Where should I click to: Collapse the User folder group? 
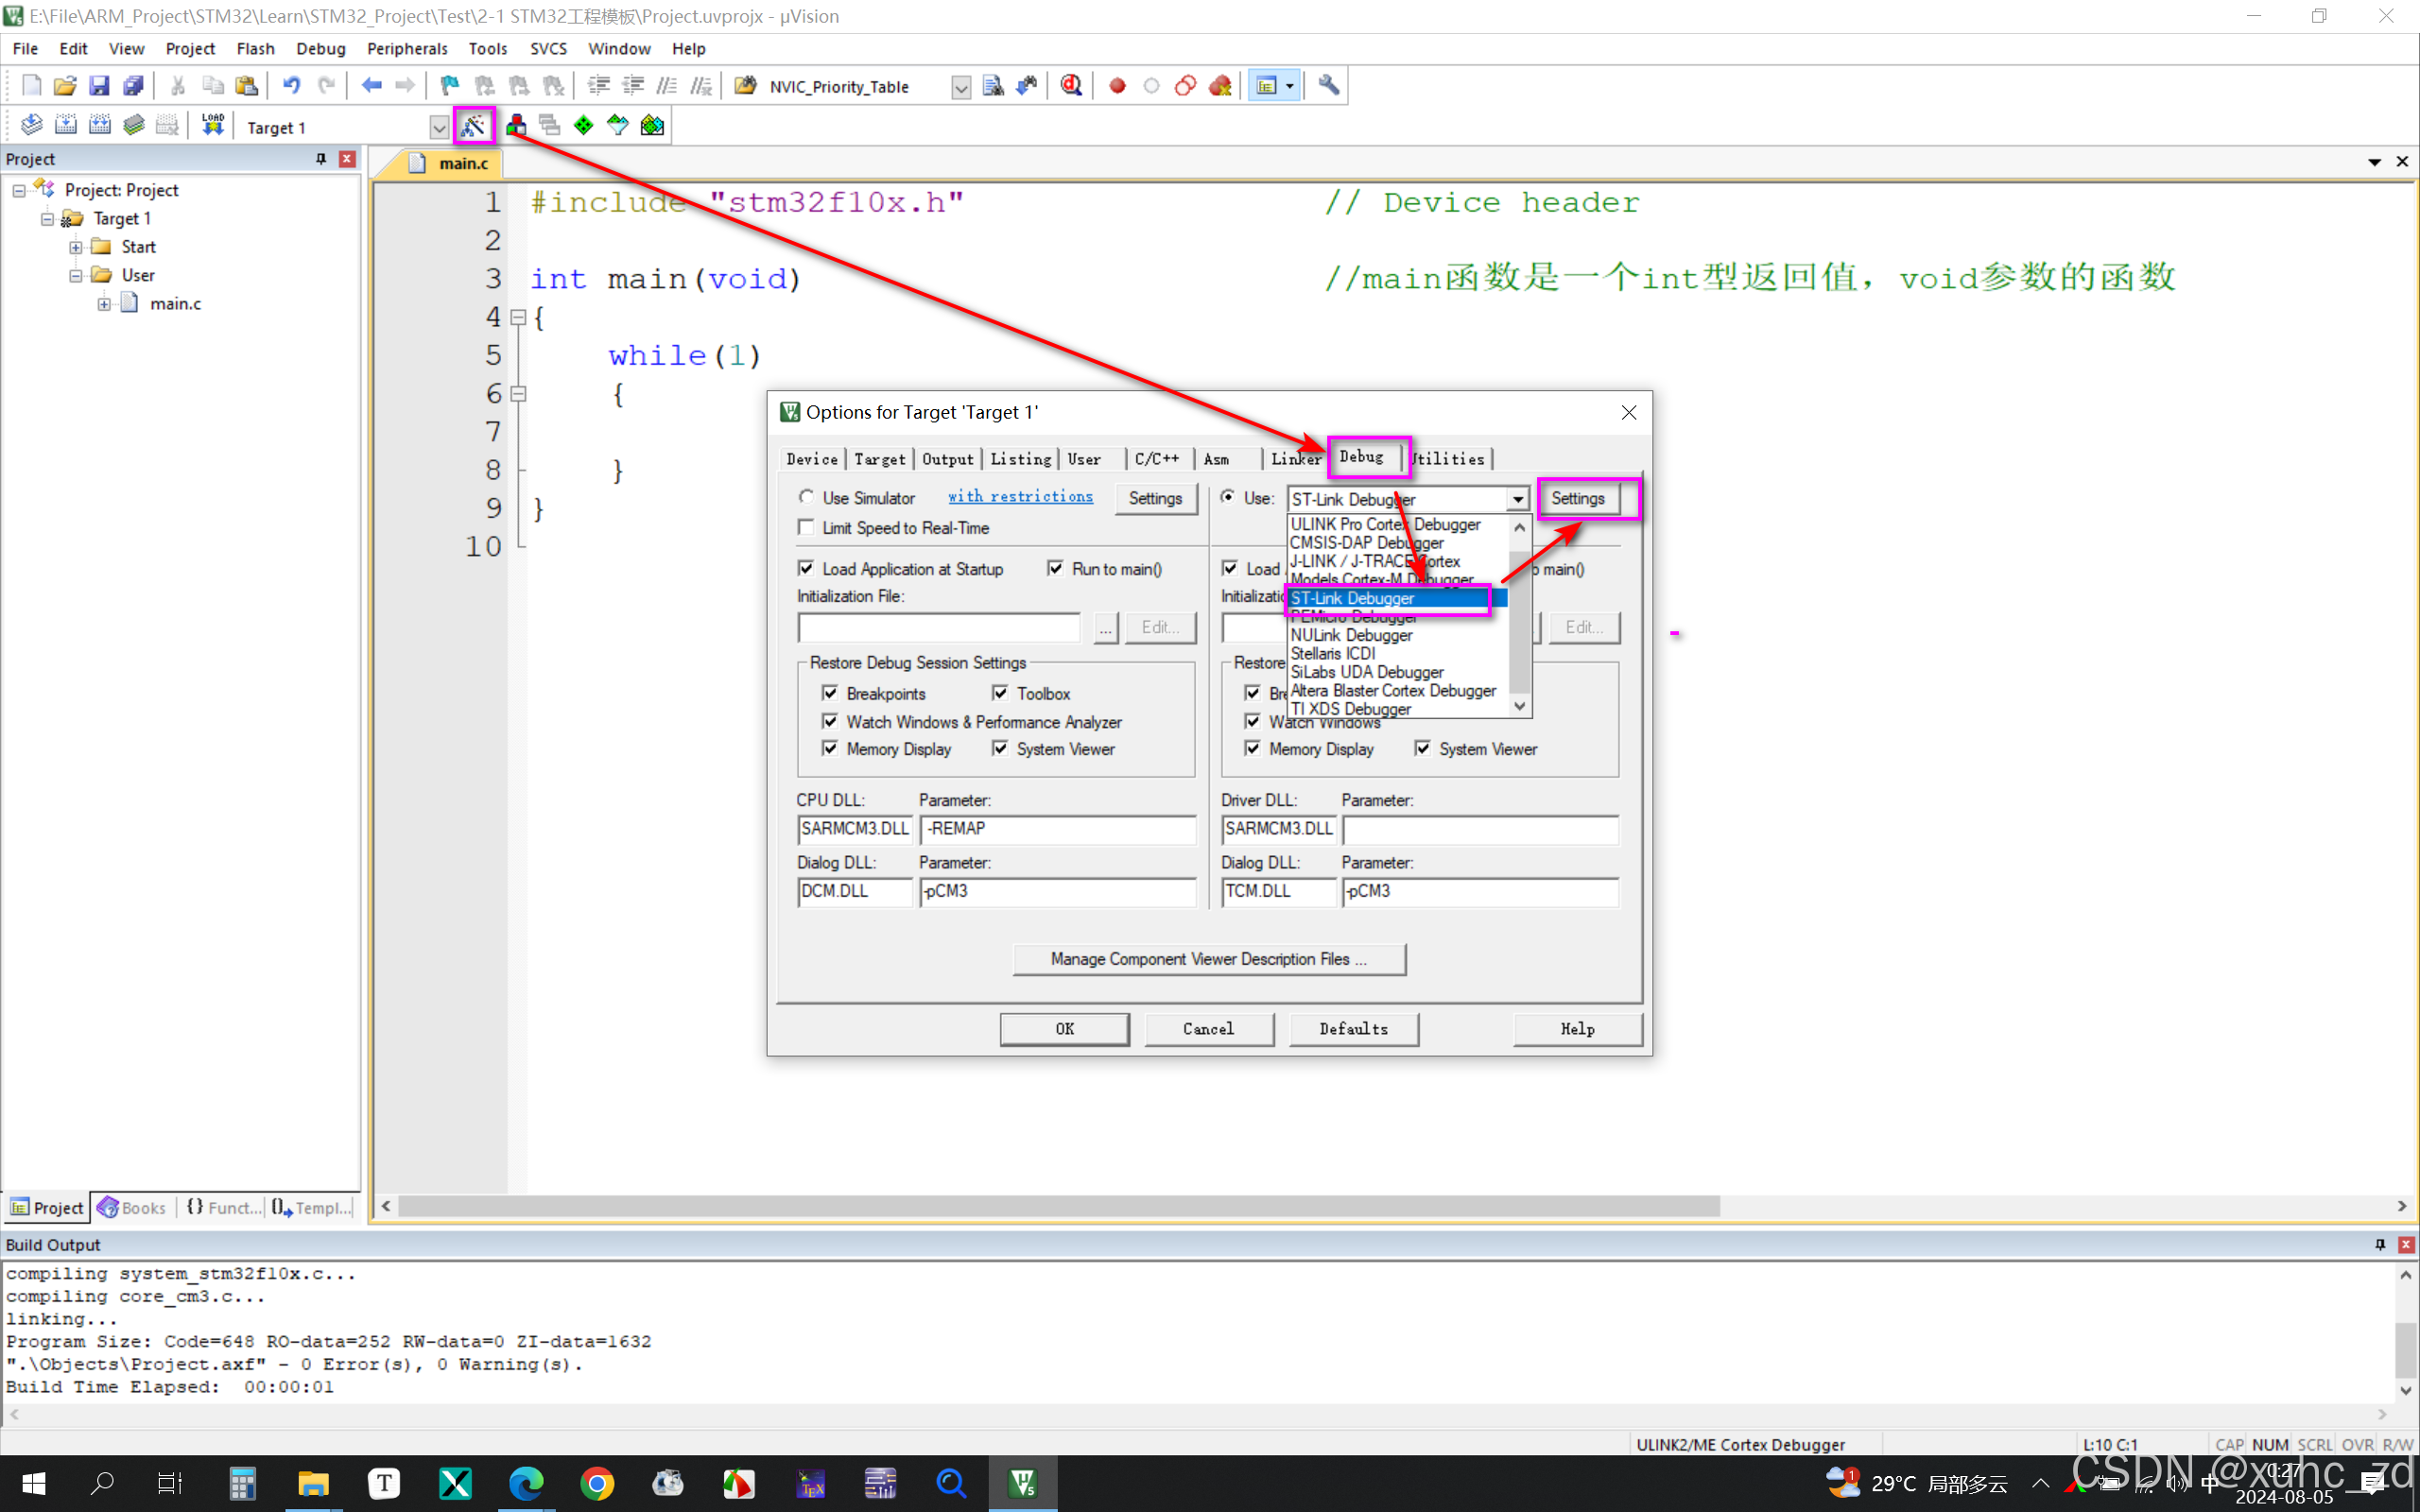coord(76,275)
